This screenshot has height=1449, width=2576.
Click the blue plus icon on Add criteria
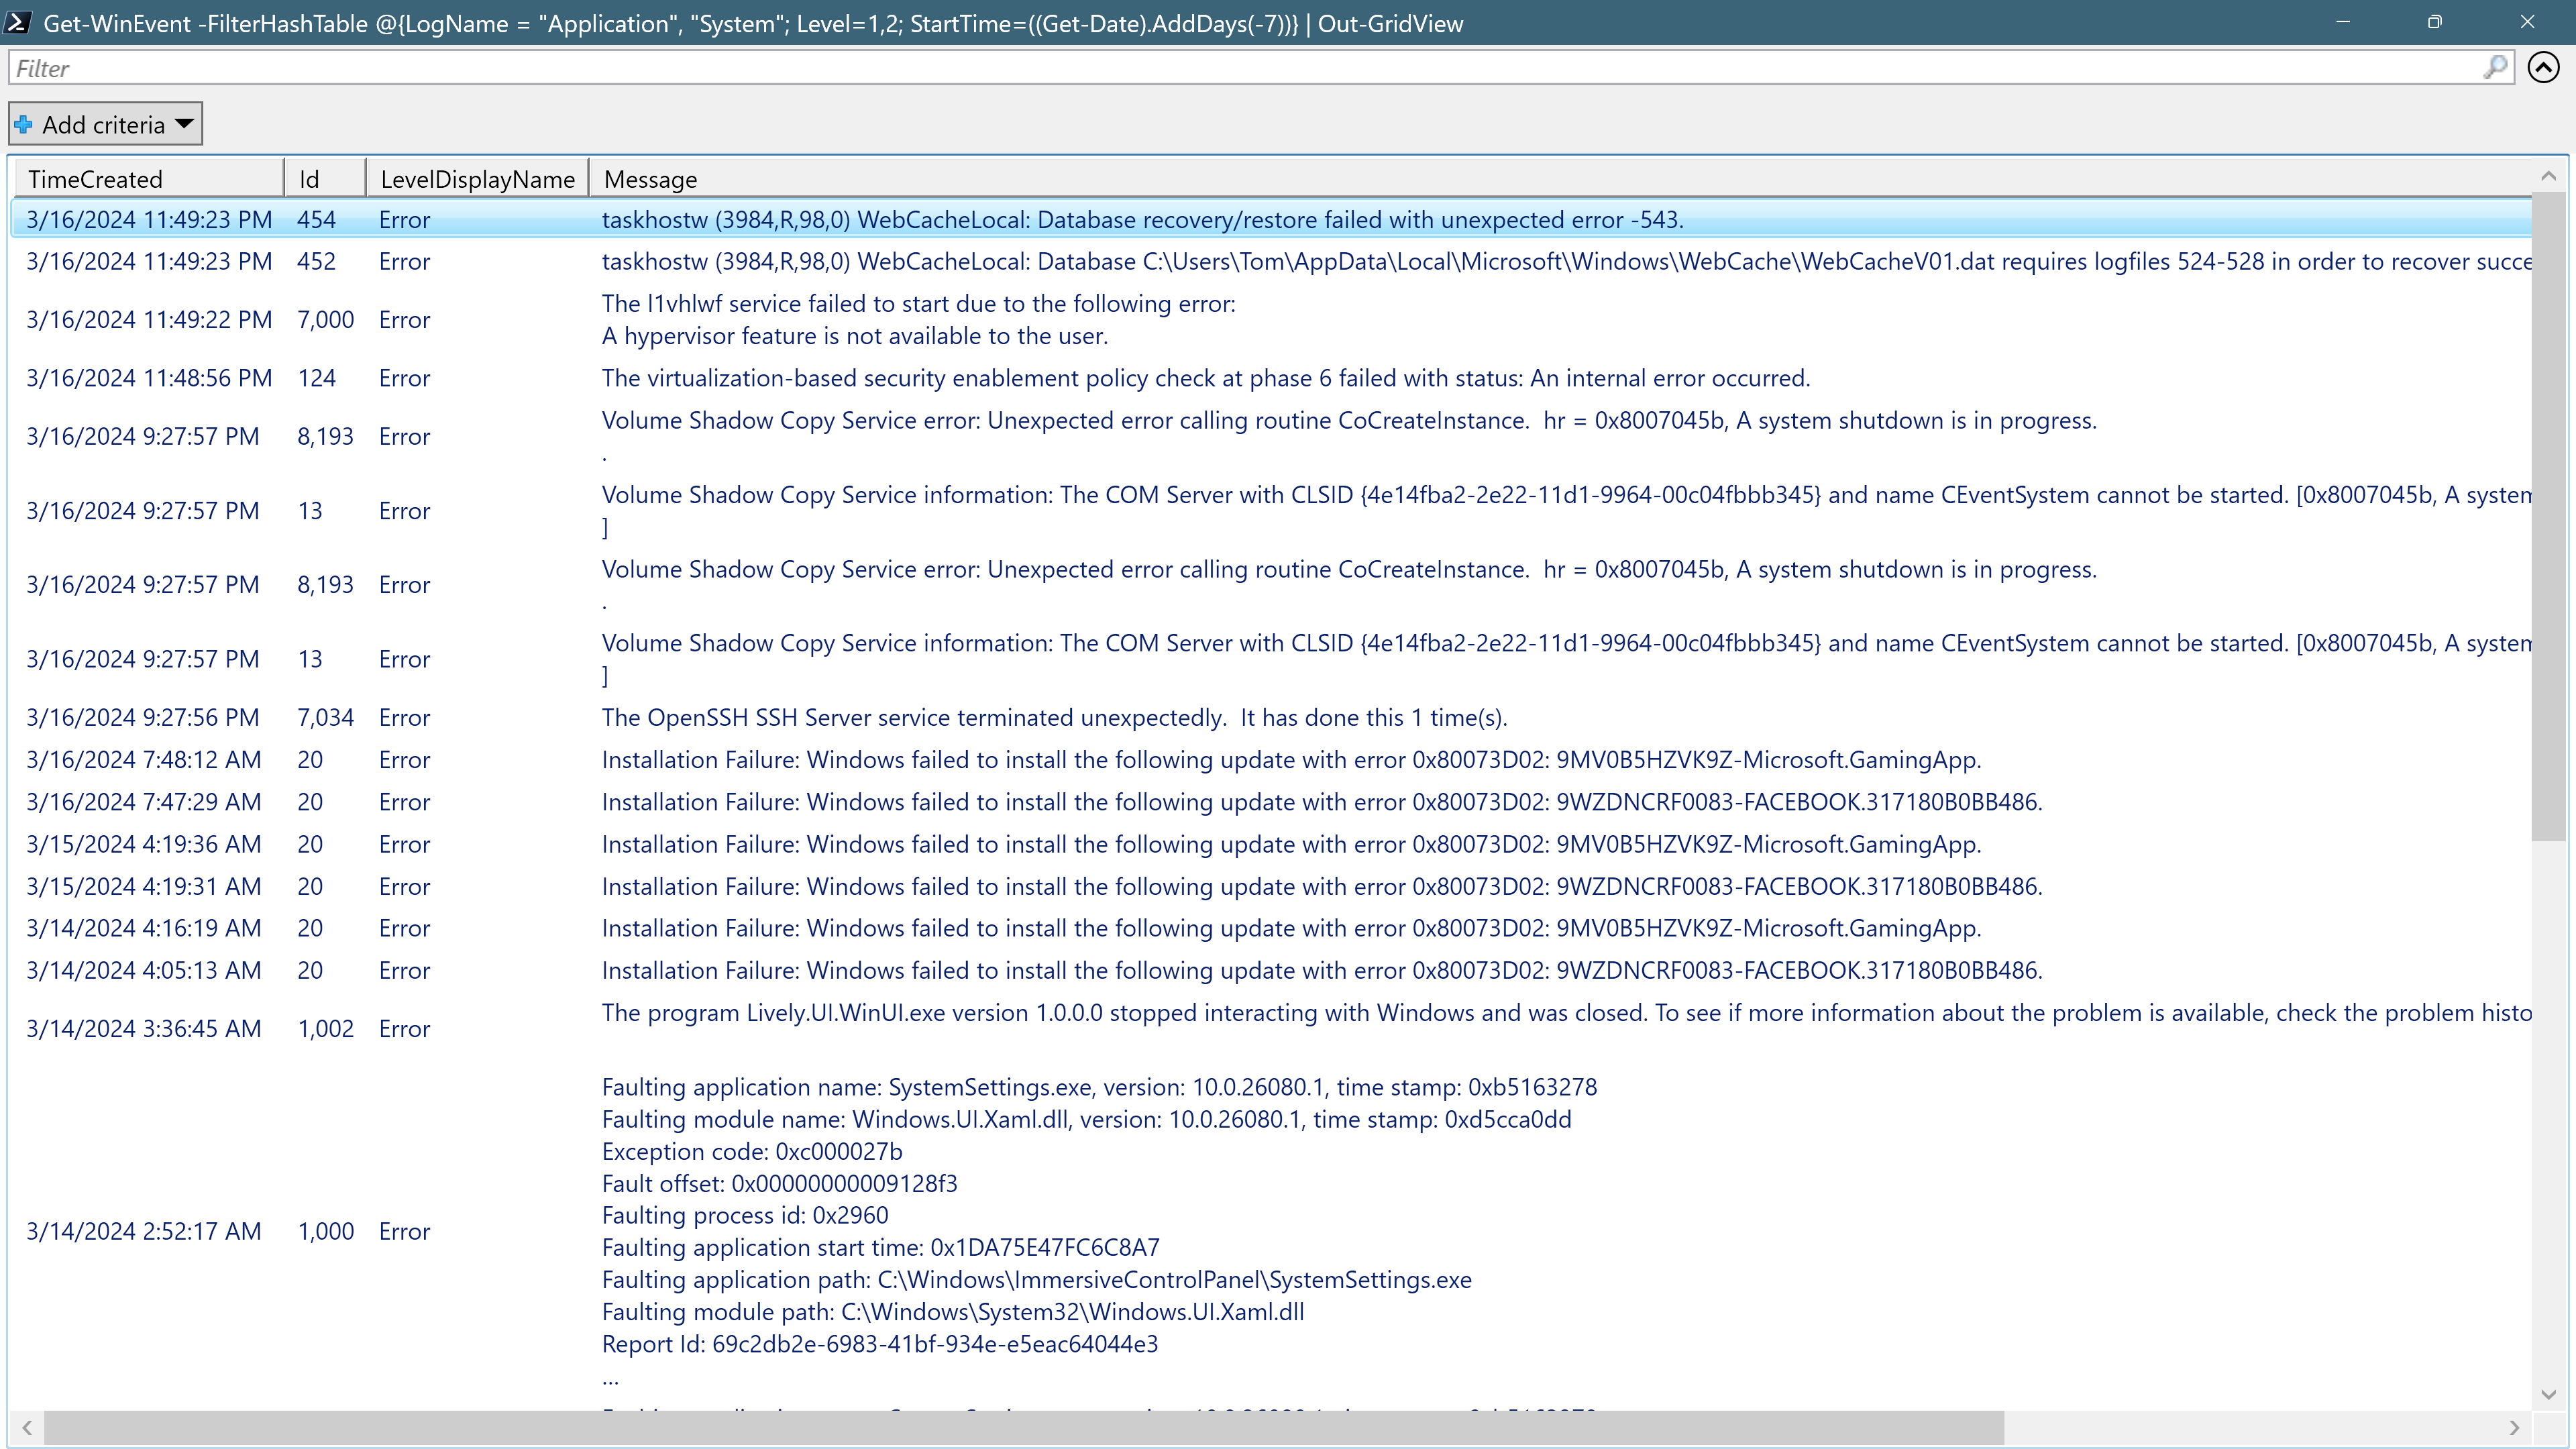23,123
